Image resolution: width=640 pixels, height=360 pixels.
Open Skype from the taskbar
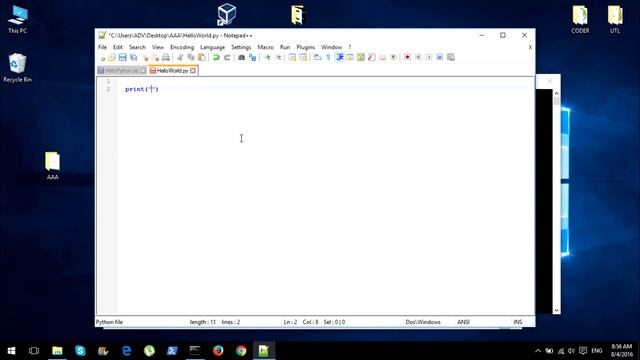click(x=80, y=351)
